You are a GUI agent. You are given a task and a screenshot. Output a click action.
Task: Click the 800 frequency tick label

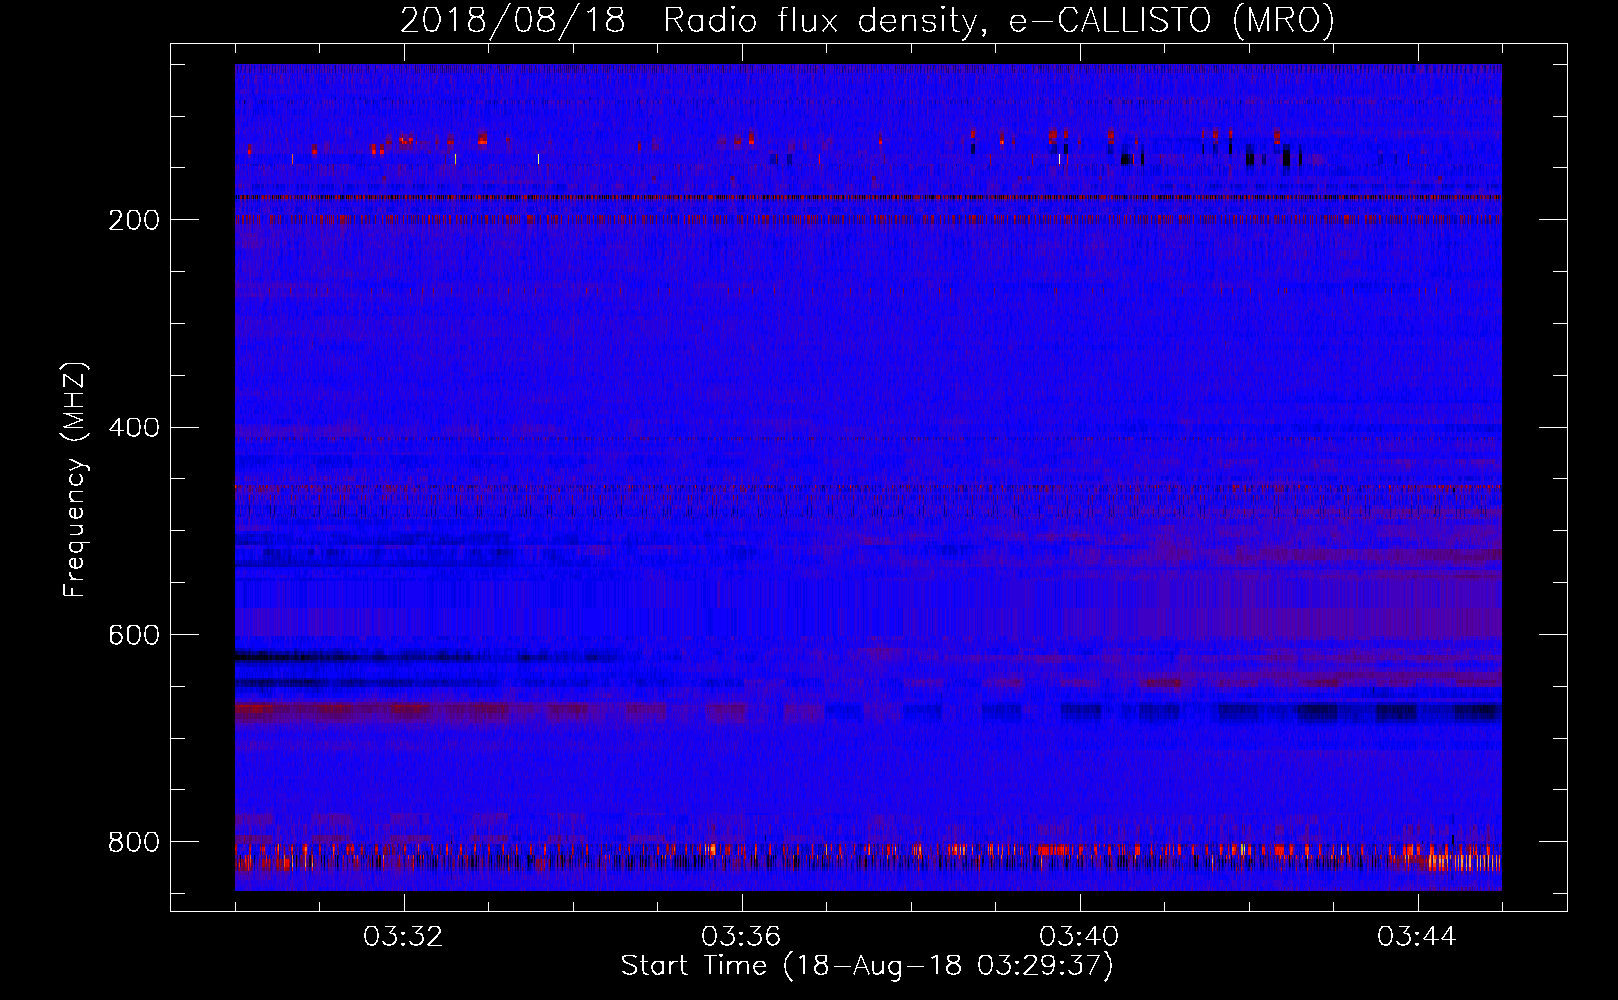click(x=133, y=842)
